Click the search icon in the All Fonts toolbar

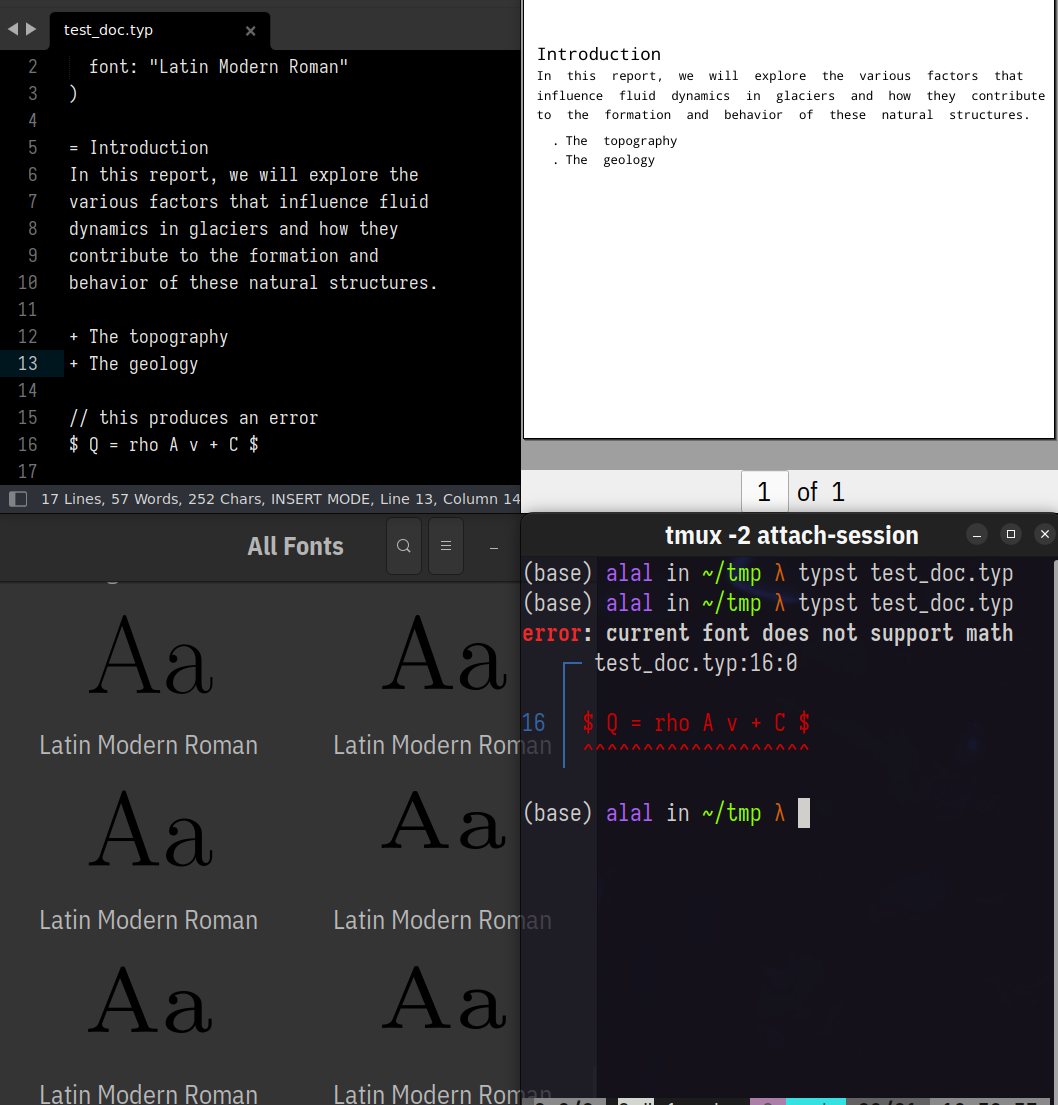404,546
